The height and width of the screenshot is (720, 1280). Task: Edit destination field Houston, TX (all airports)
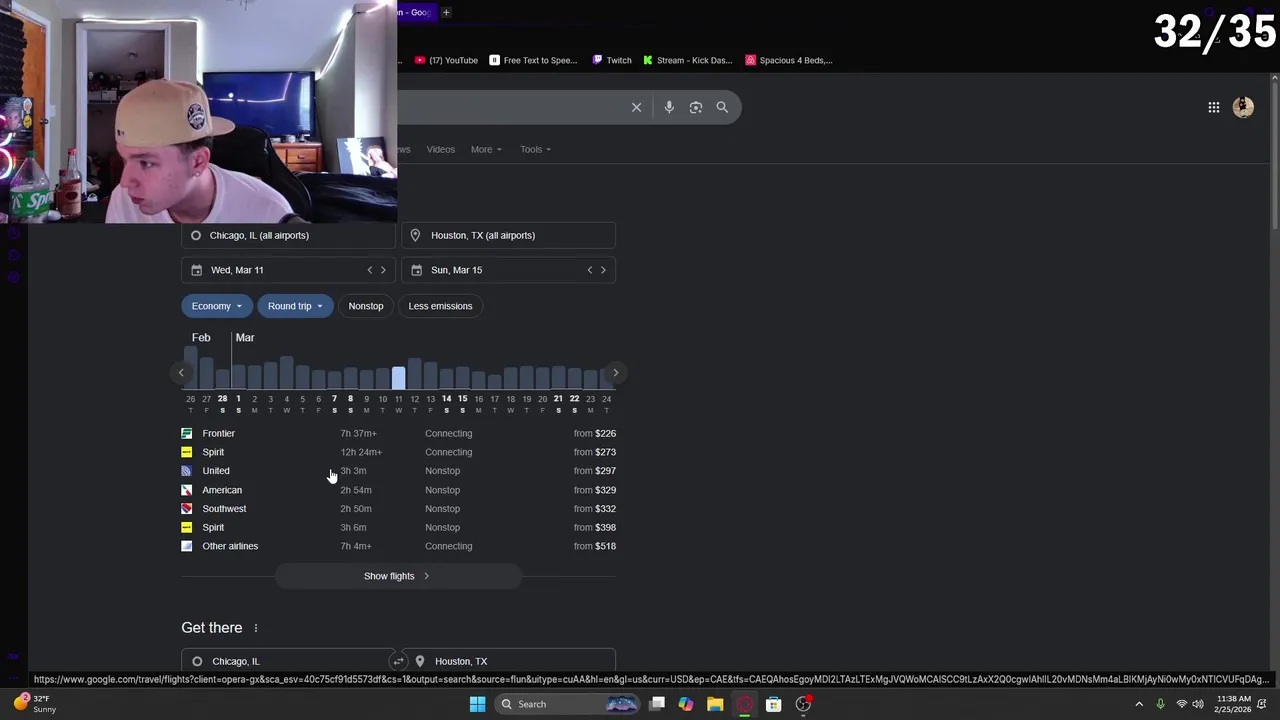pos(508,235)
